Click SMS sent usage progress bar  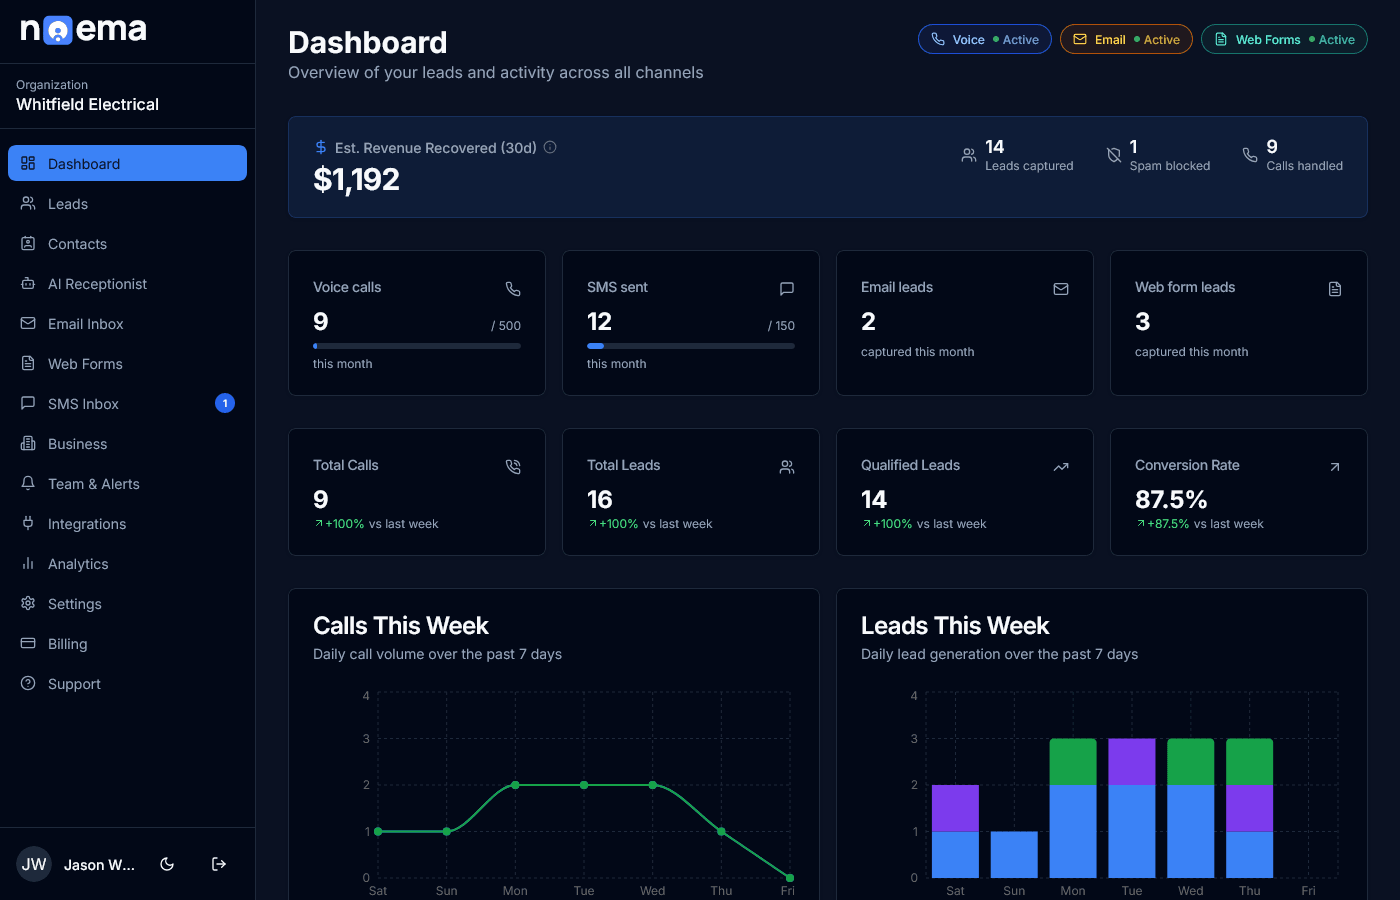(x=691, y=346)
